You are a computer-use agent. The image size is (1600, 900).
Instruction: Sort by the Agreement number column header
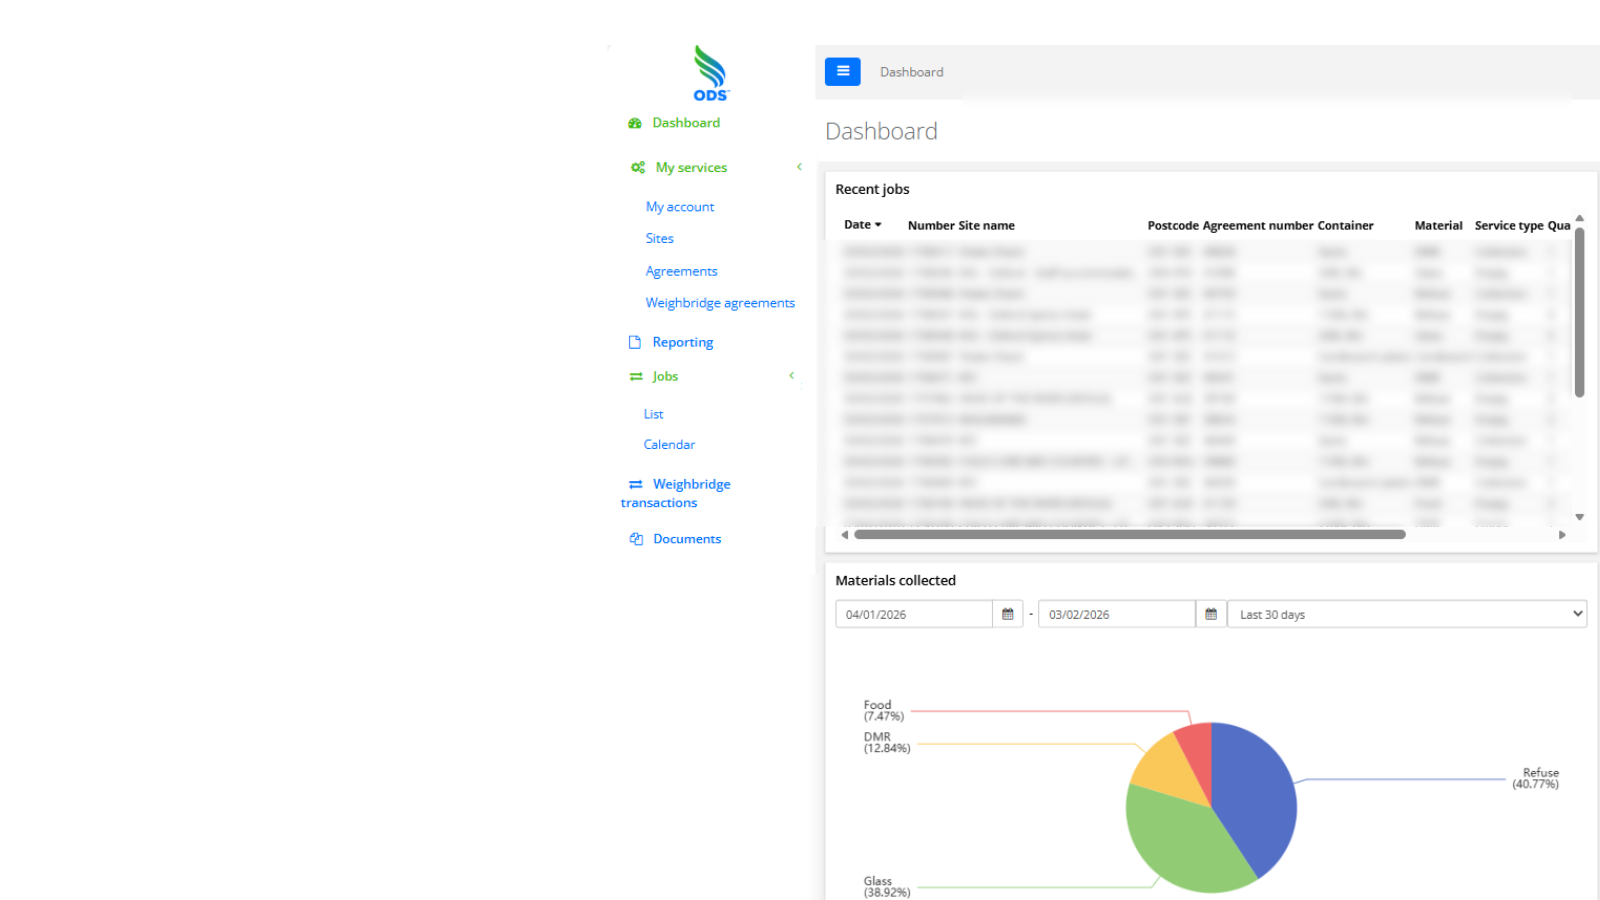1258,226
